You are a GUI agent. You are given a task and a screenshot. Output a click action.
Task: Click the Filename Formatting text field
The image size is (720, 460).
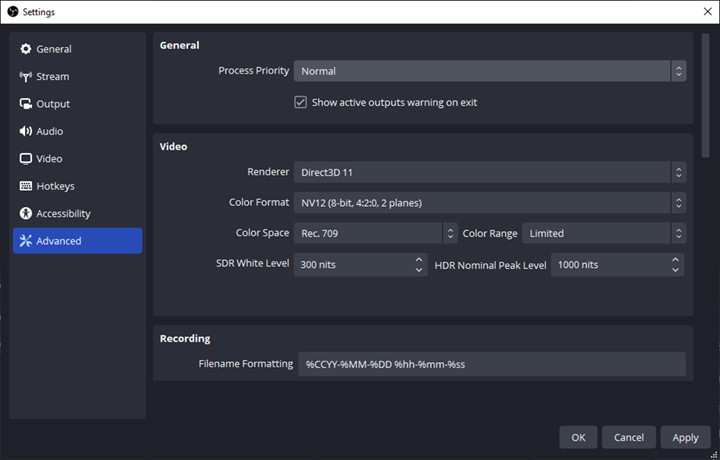(x=491, y=364)
